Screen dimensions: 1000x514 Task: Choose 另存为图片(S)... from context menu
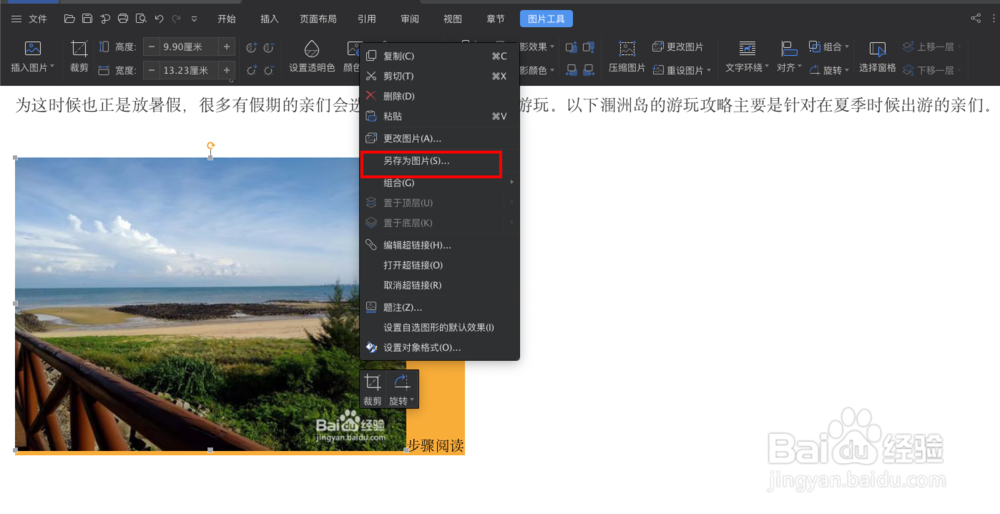439,161
